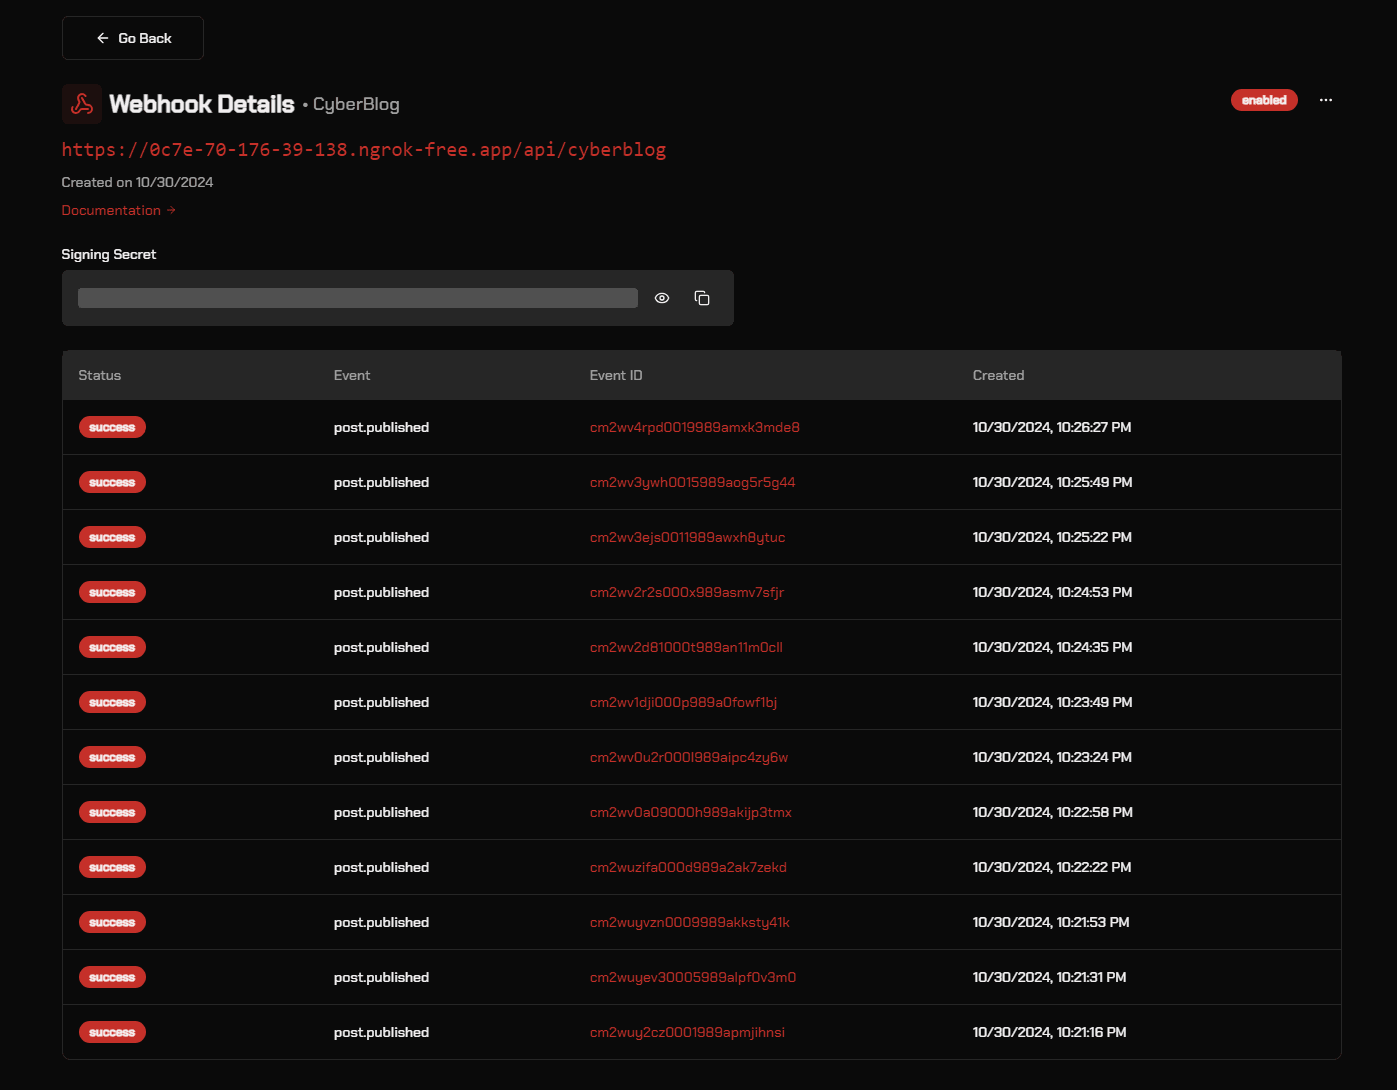Reveal the signing secret with eye icon
This screenshot has height=1090, width=1397.
662,298
